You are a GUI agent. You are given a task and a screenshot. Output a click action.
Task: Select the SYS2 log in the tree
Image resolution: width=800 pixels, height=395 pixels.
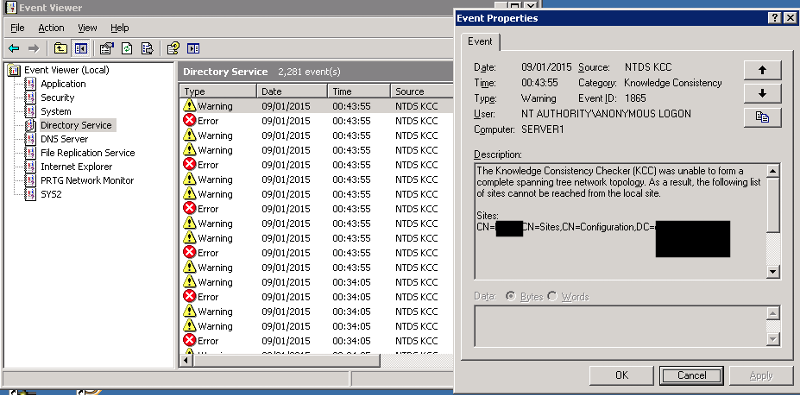[x=51, y=194]
